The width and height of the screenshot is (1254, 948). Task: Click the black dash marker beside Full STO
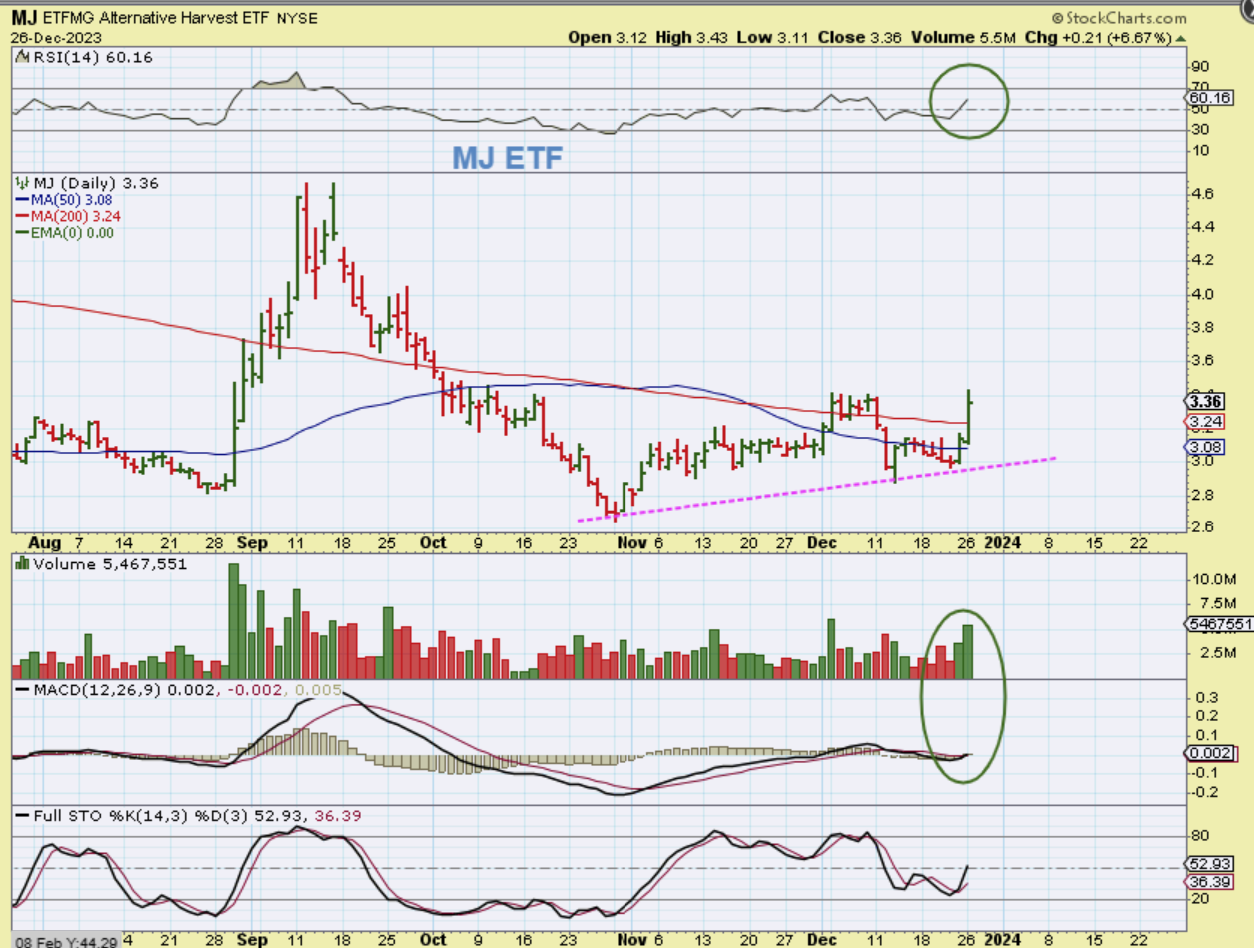point(22,816)
